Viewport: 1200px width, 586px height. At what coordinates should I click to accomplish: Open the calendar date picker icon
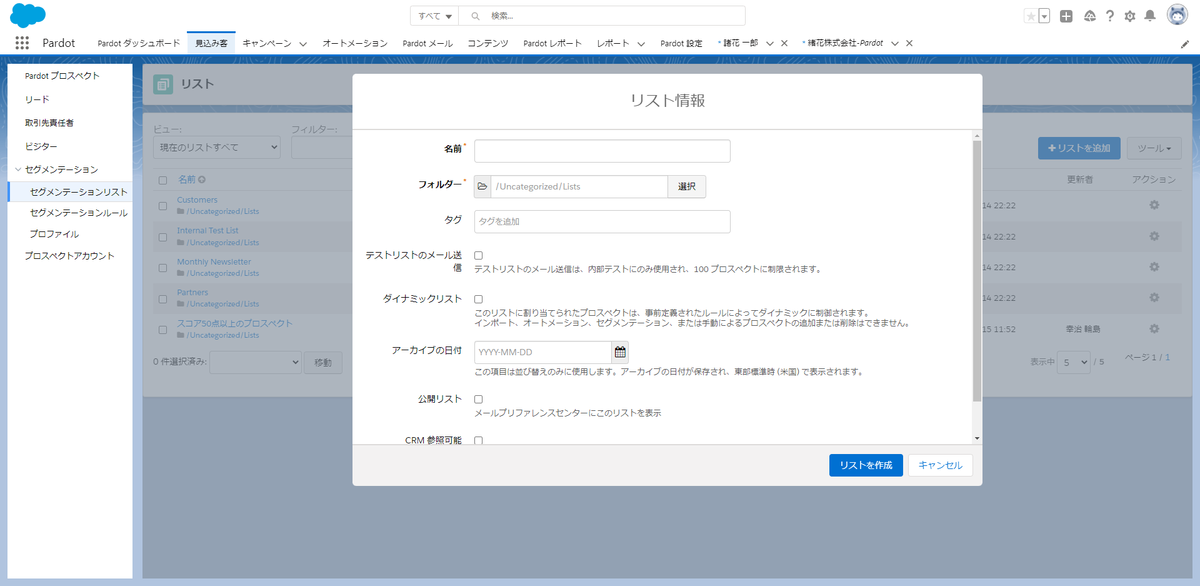point(620,352)
